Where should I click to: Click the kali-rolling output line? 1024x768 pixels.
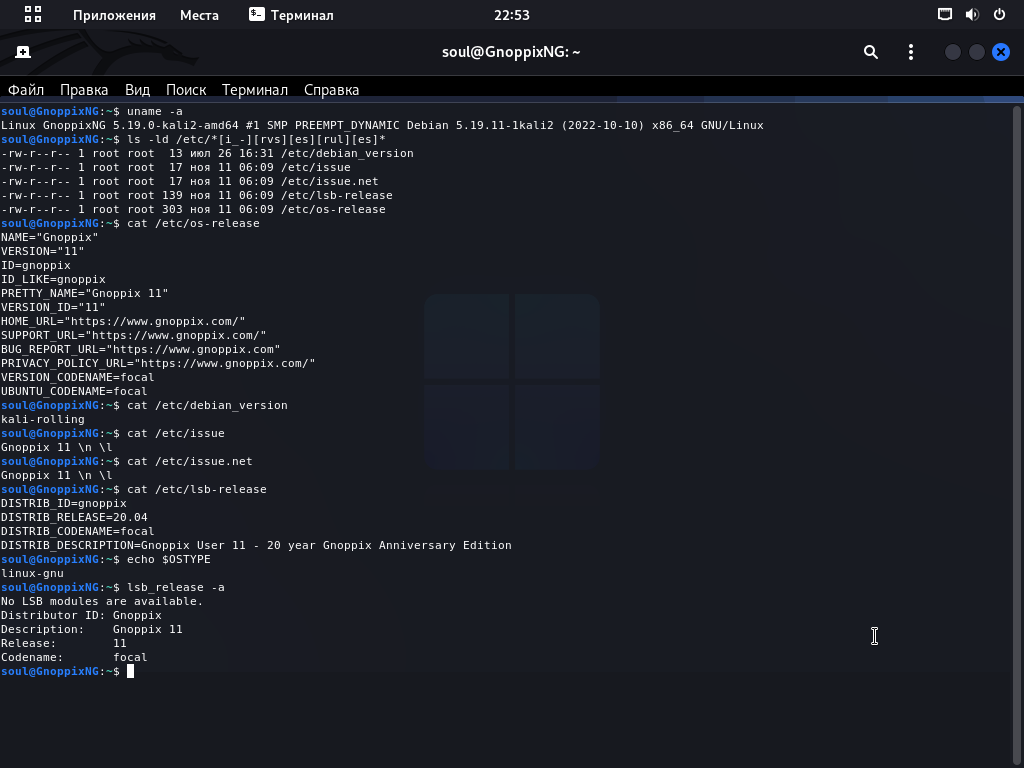[42, 419]
